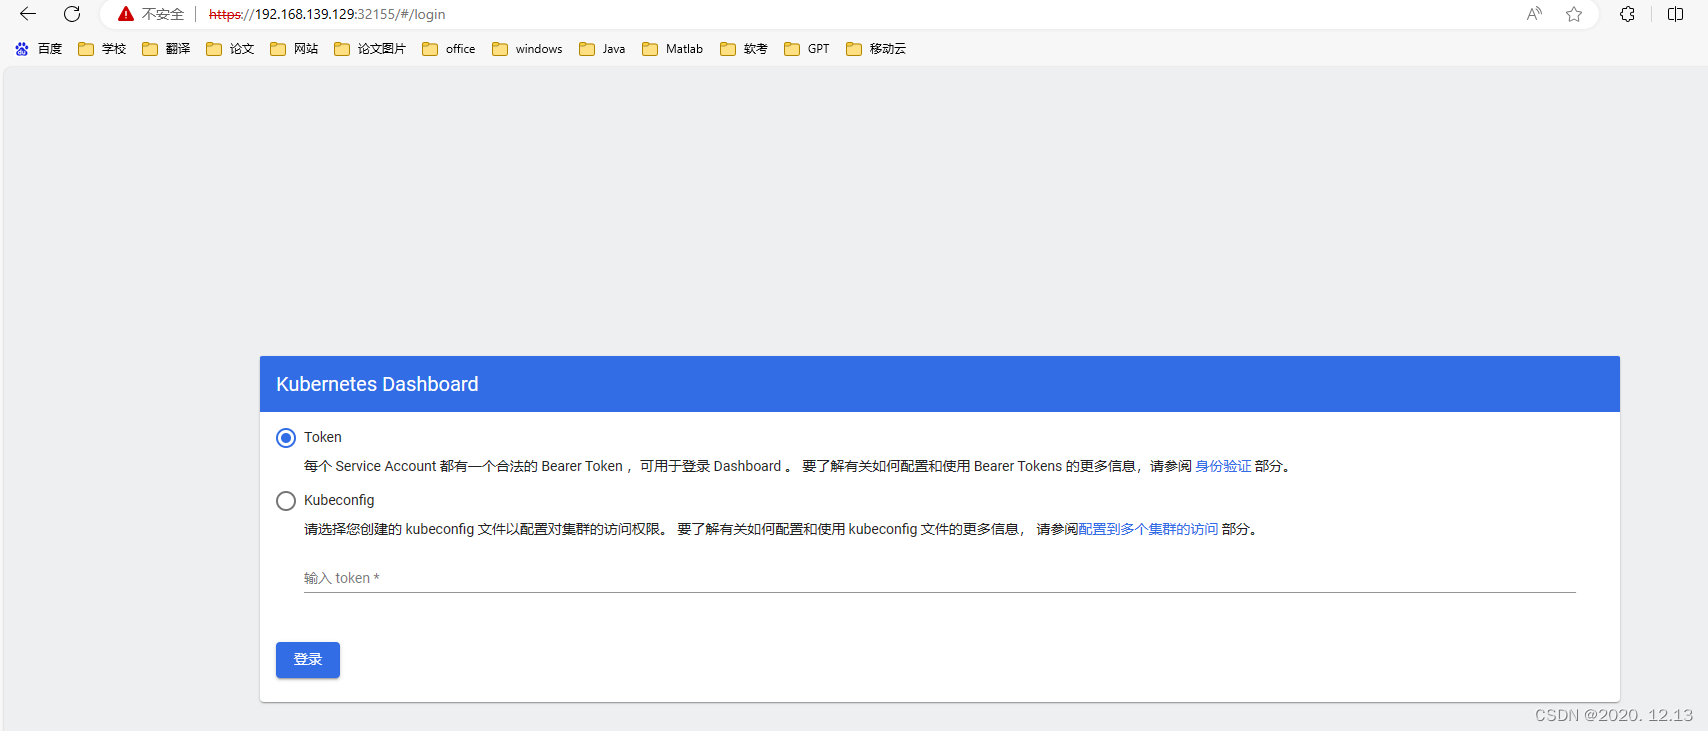
Task: Open the office bookmark folder
Action: [449, 48]
